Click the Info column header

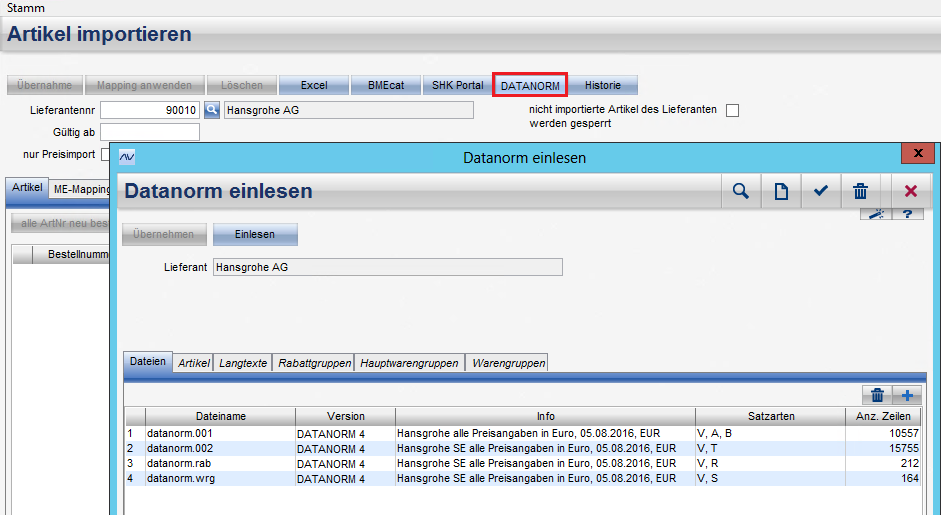point(546,416)
